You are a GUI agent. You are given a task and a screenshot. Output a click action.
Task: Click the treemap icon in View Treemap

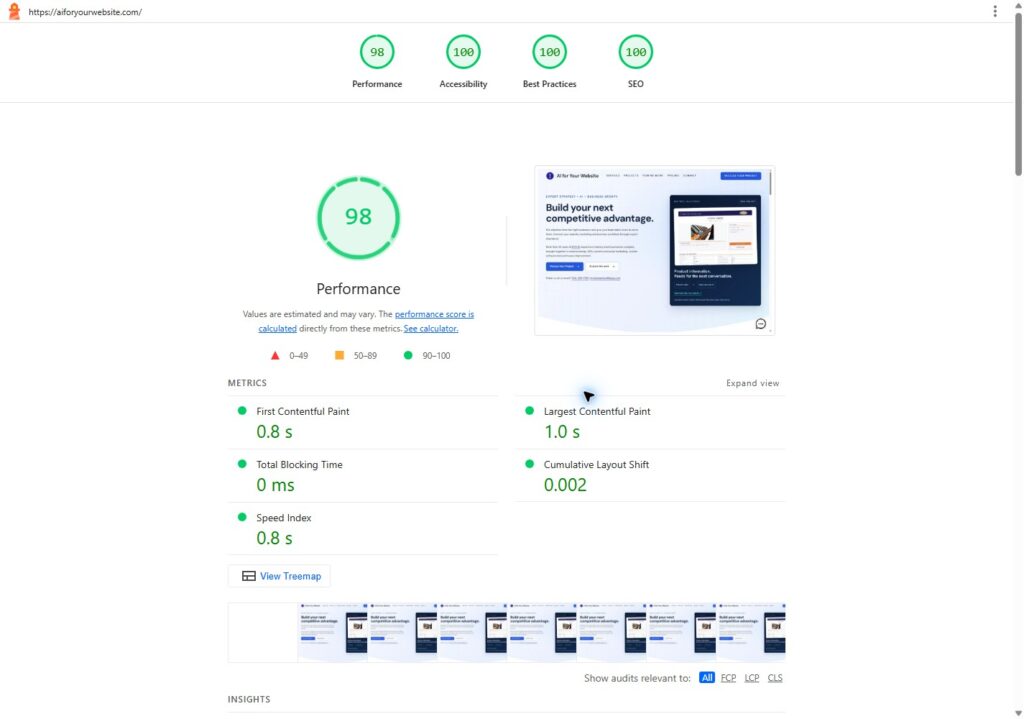[x=248, y=576]
